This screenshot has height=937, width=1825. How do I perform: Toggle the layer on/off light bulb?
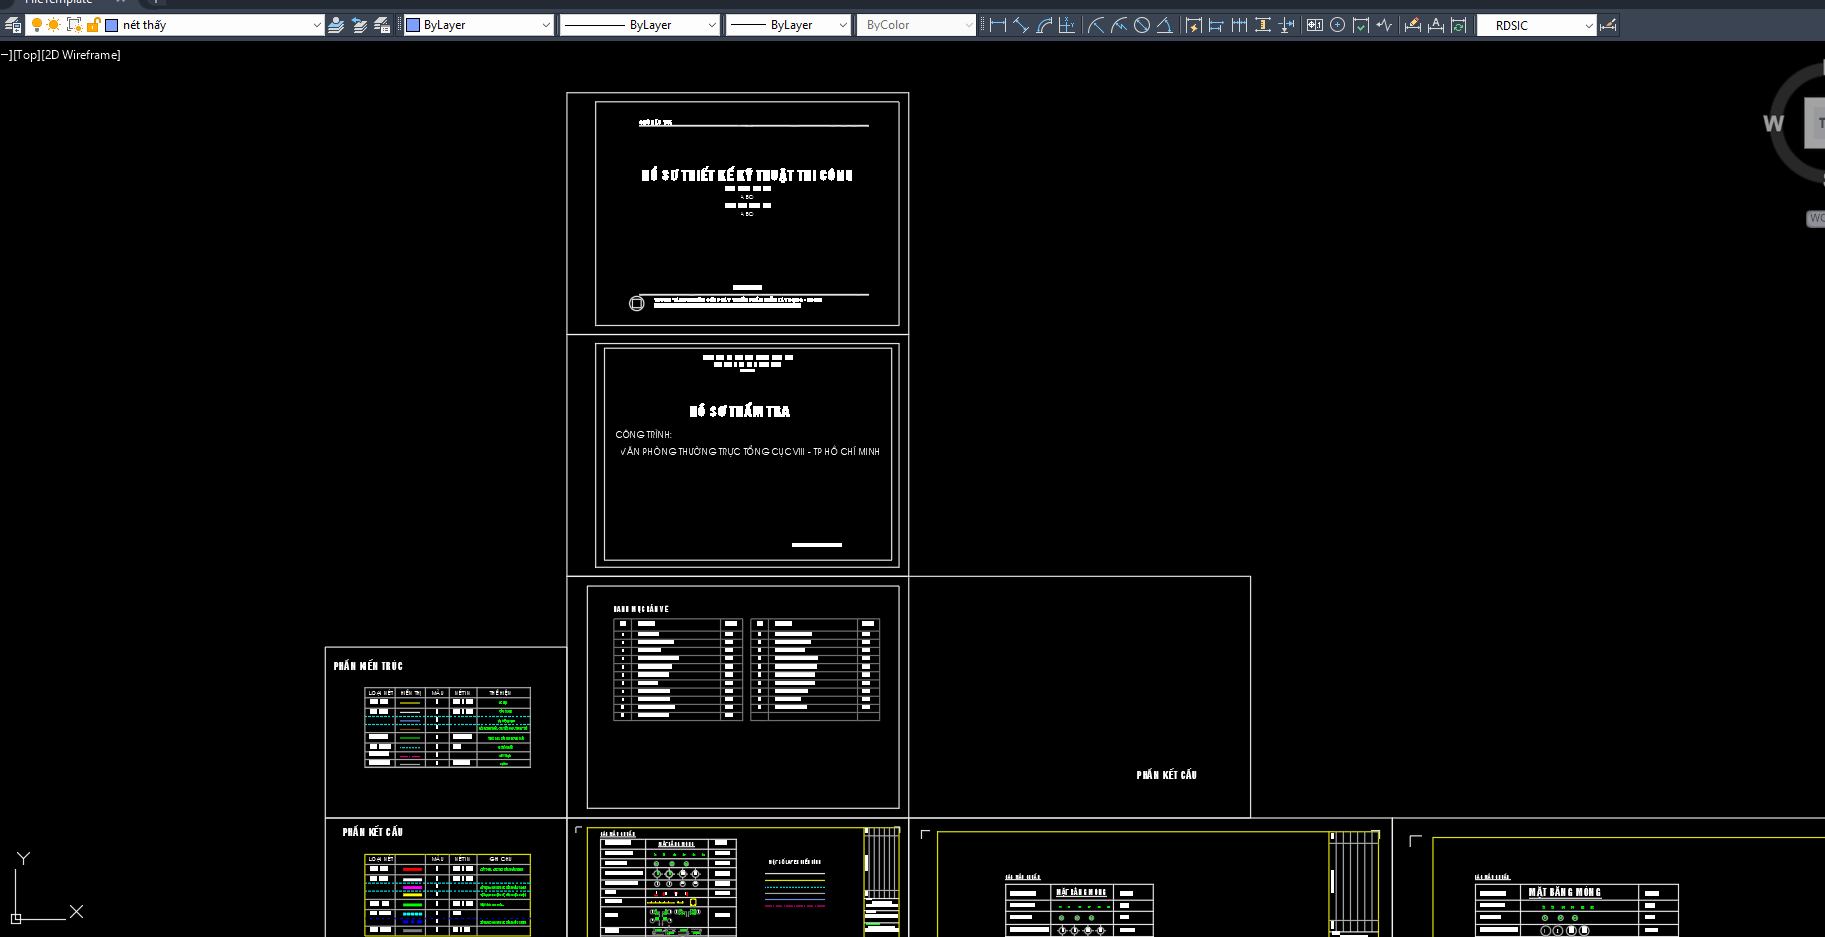tap(36, 25)
